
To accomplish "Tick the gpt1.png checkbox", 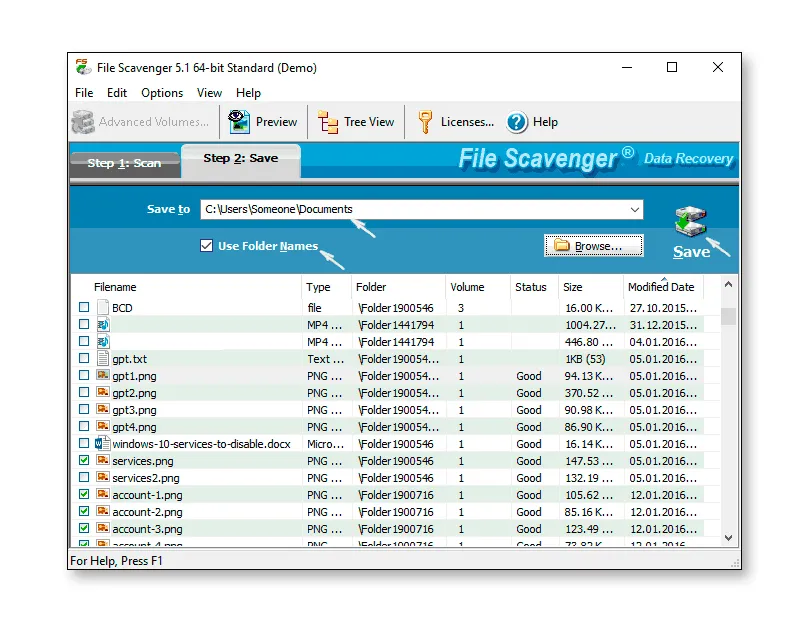I will (x=84, y=376).
